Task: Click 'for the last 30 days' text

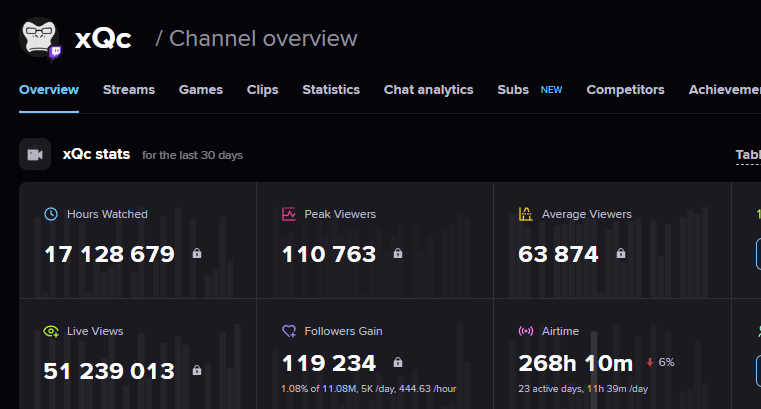Action: click(x=192, y=155)
